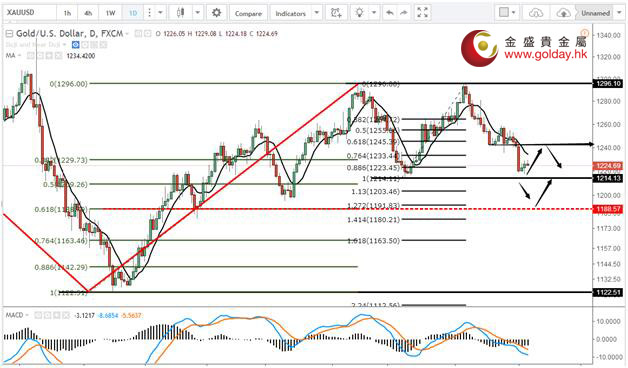Toggle fullscreen mode icon

pyautogui.click(x=423, y=13)
